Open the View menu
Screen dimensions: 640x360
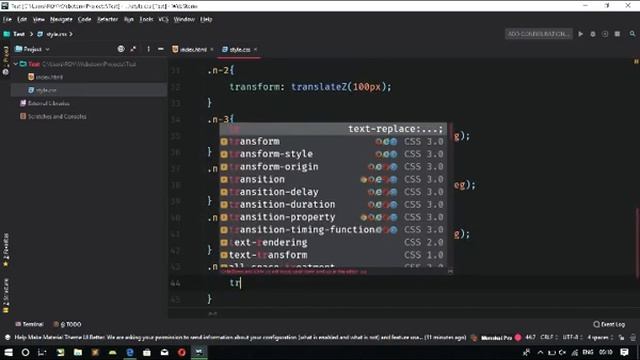point(39,19)
